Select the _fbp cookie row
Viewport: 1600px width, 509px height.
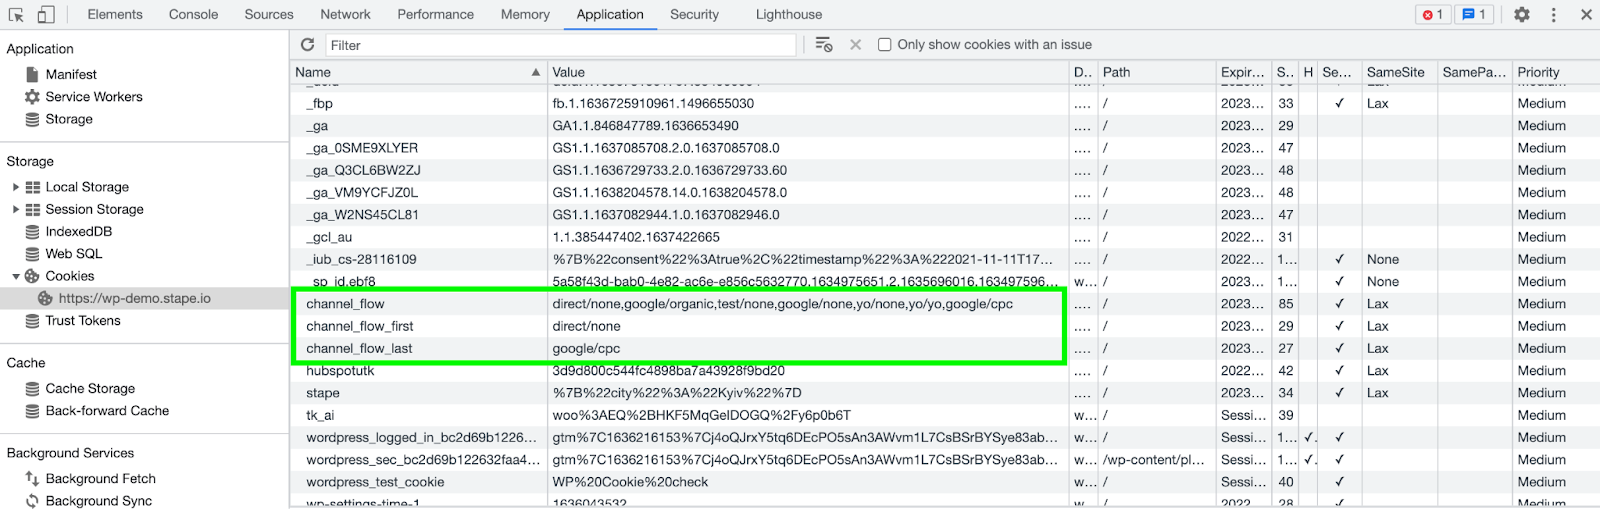click(x=945, y=103)
